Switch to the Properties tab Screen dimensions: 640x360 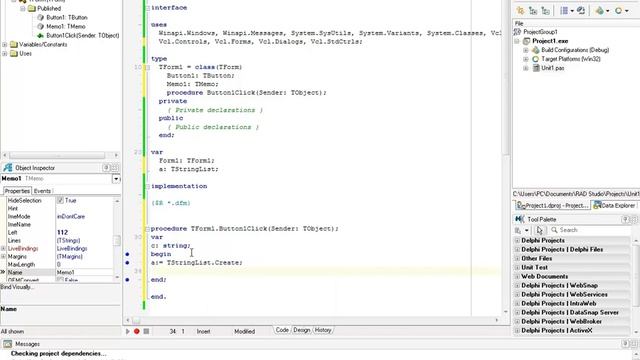pyautogui.click(x=17, y=191)
